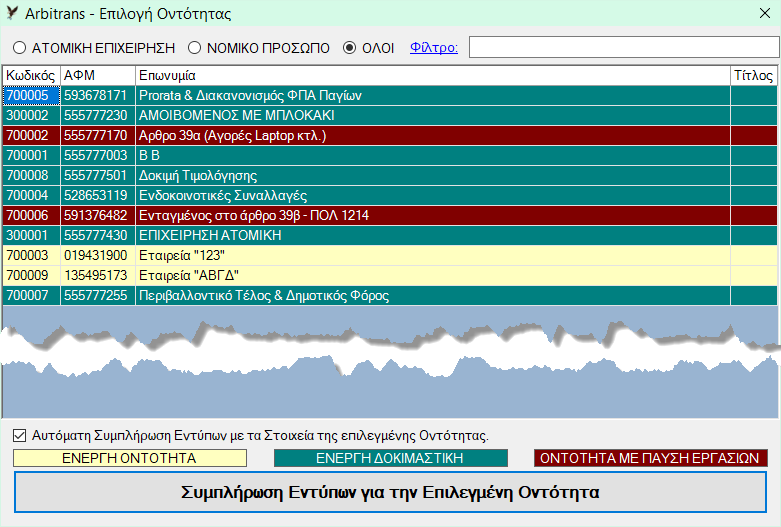
Task: Click Συμπλήρωση Εντύπων για την Επιλεγμένη Οντότητα button
Action: click(x=390, y=492)
